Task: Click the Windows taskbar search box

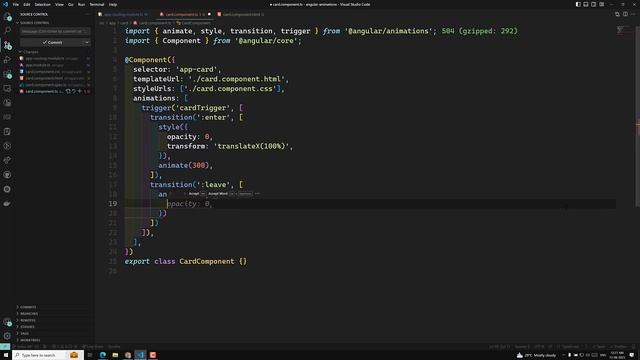Action: 48,355
